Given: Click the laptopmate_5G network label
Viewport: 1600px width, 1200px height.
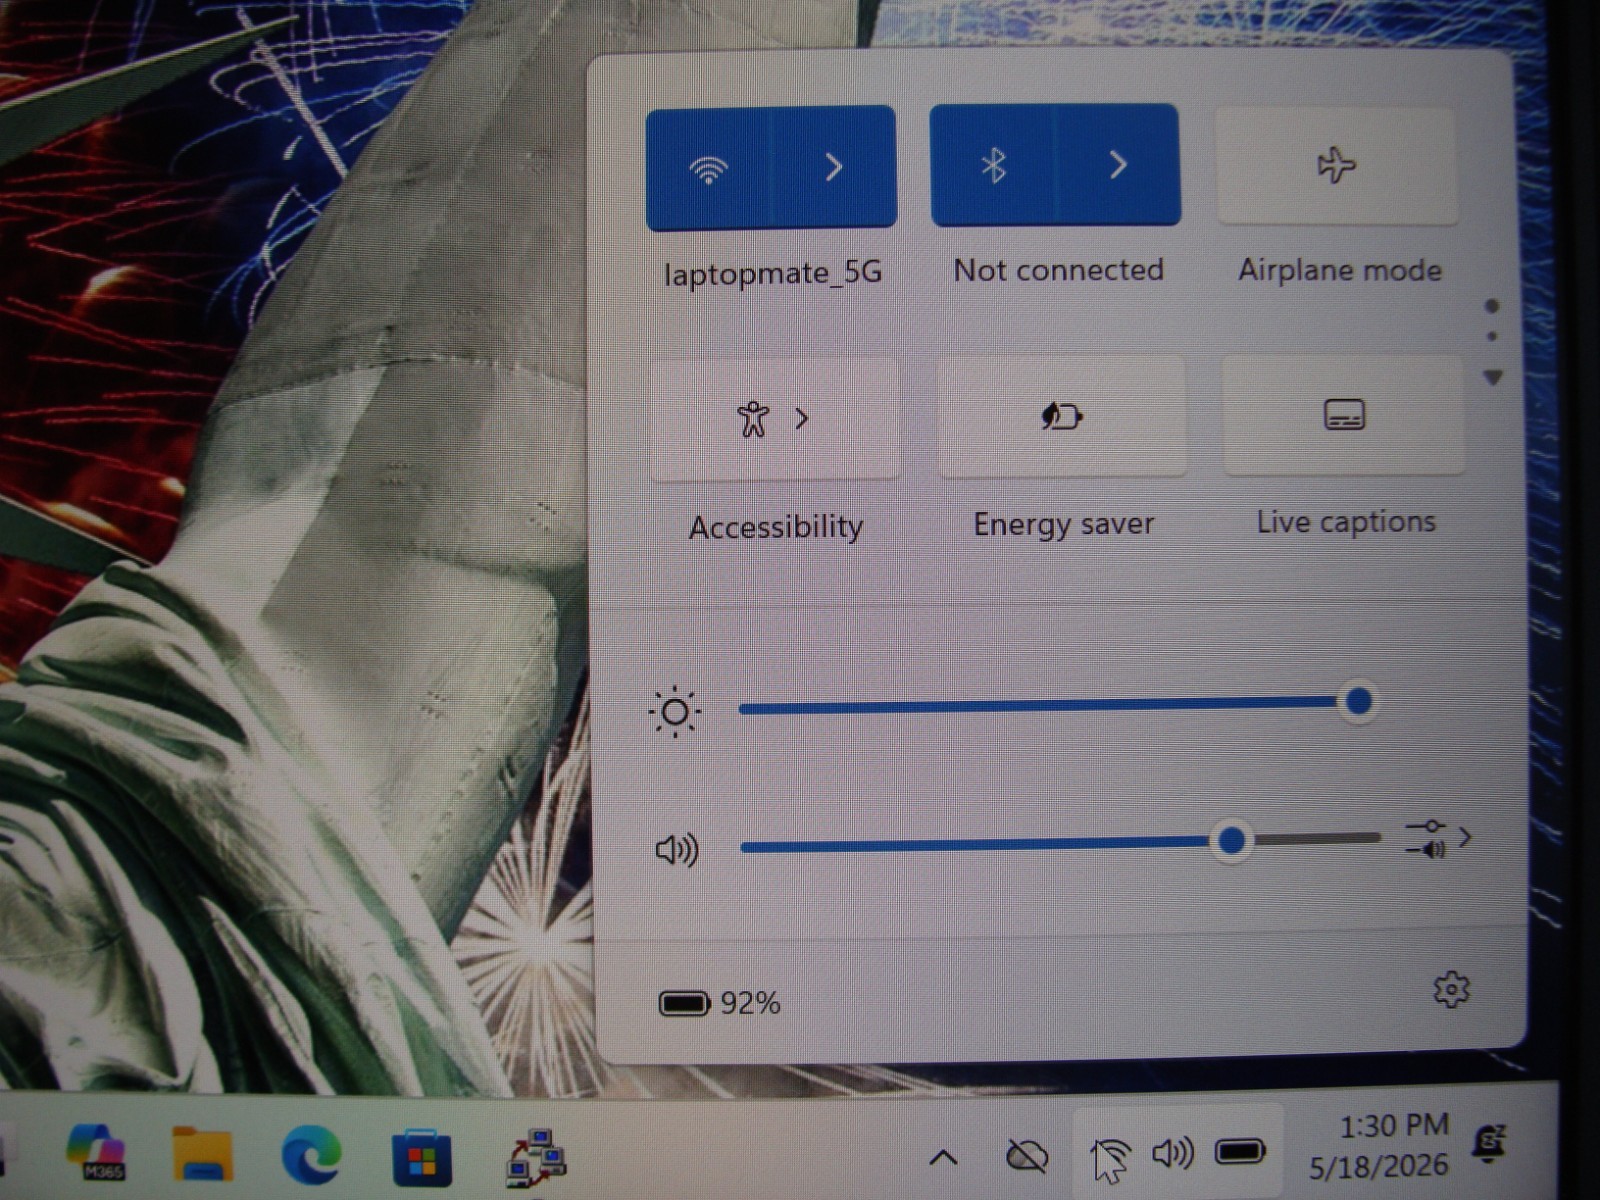Looking at the screenshot, I should (773, 273).
